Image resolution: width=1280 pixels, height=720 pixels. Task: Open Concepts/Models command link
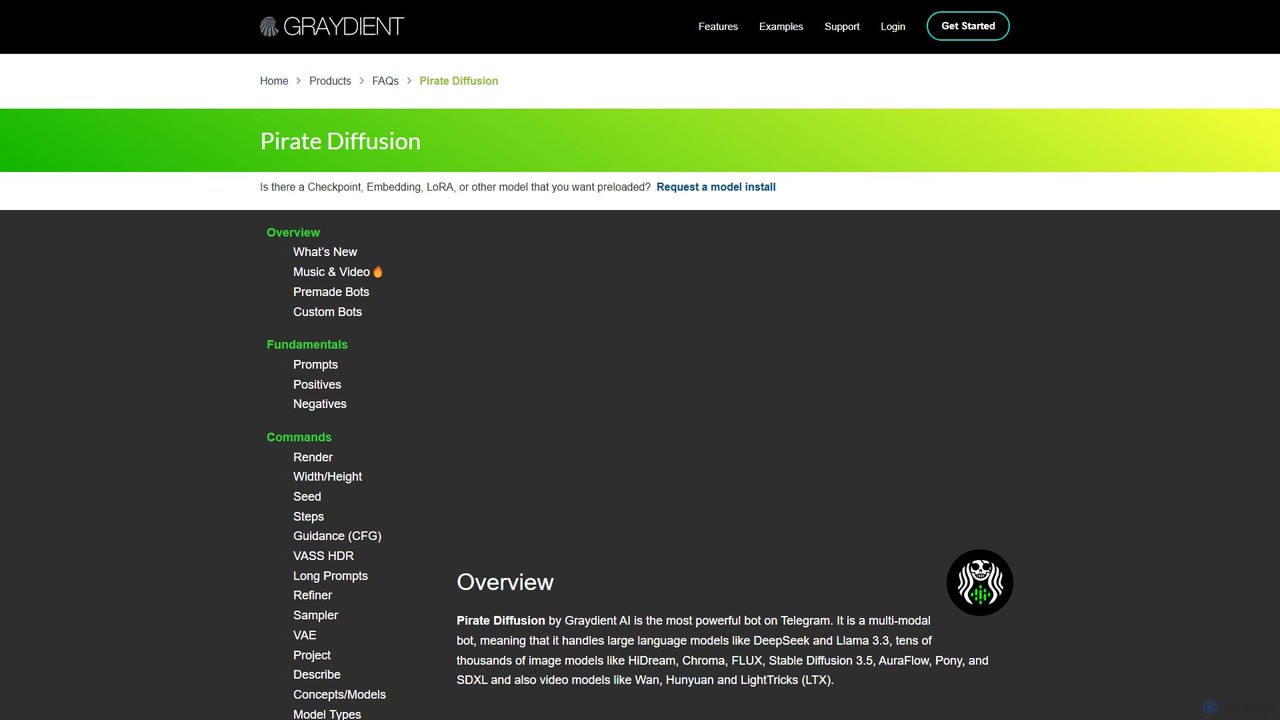tap(339, 695)
